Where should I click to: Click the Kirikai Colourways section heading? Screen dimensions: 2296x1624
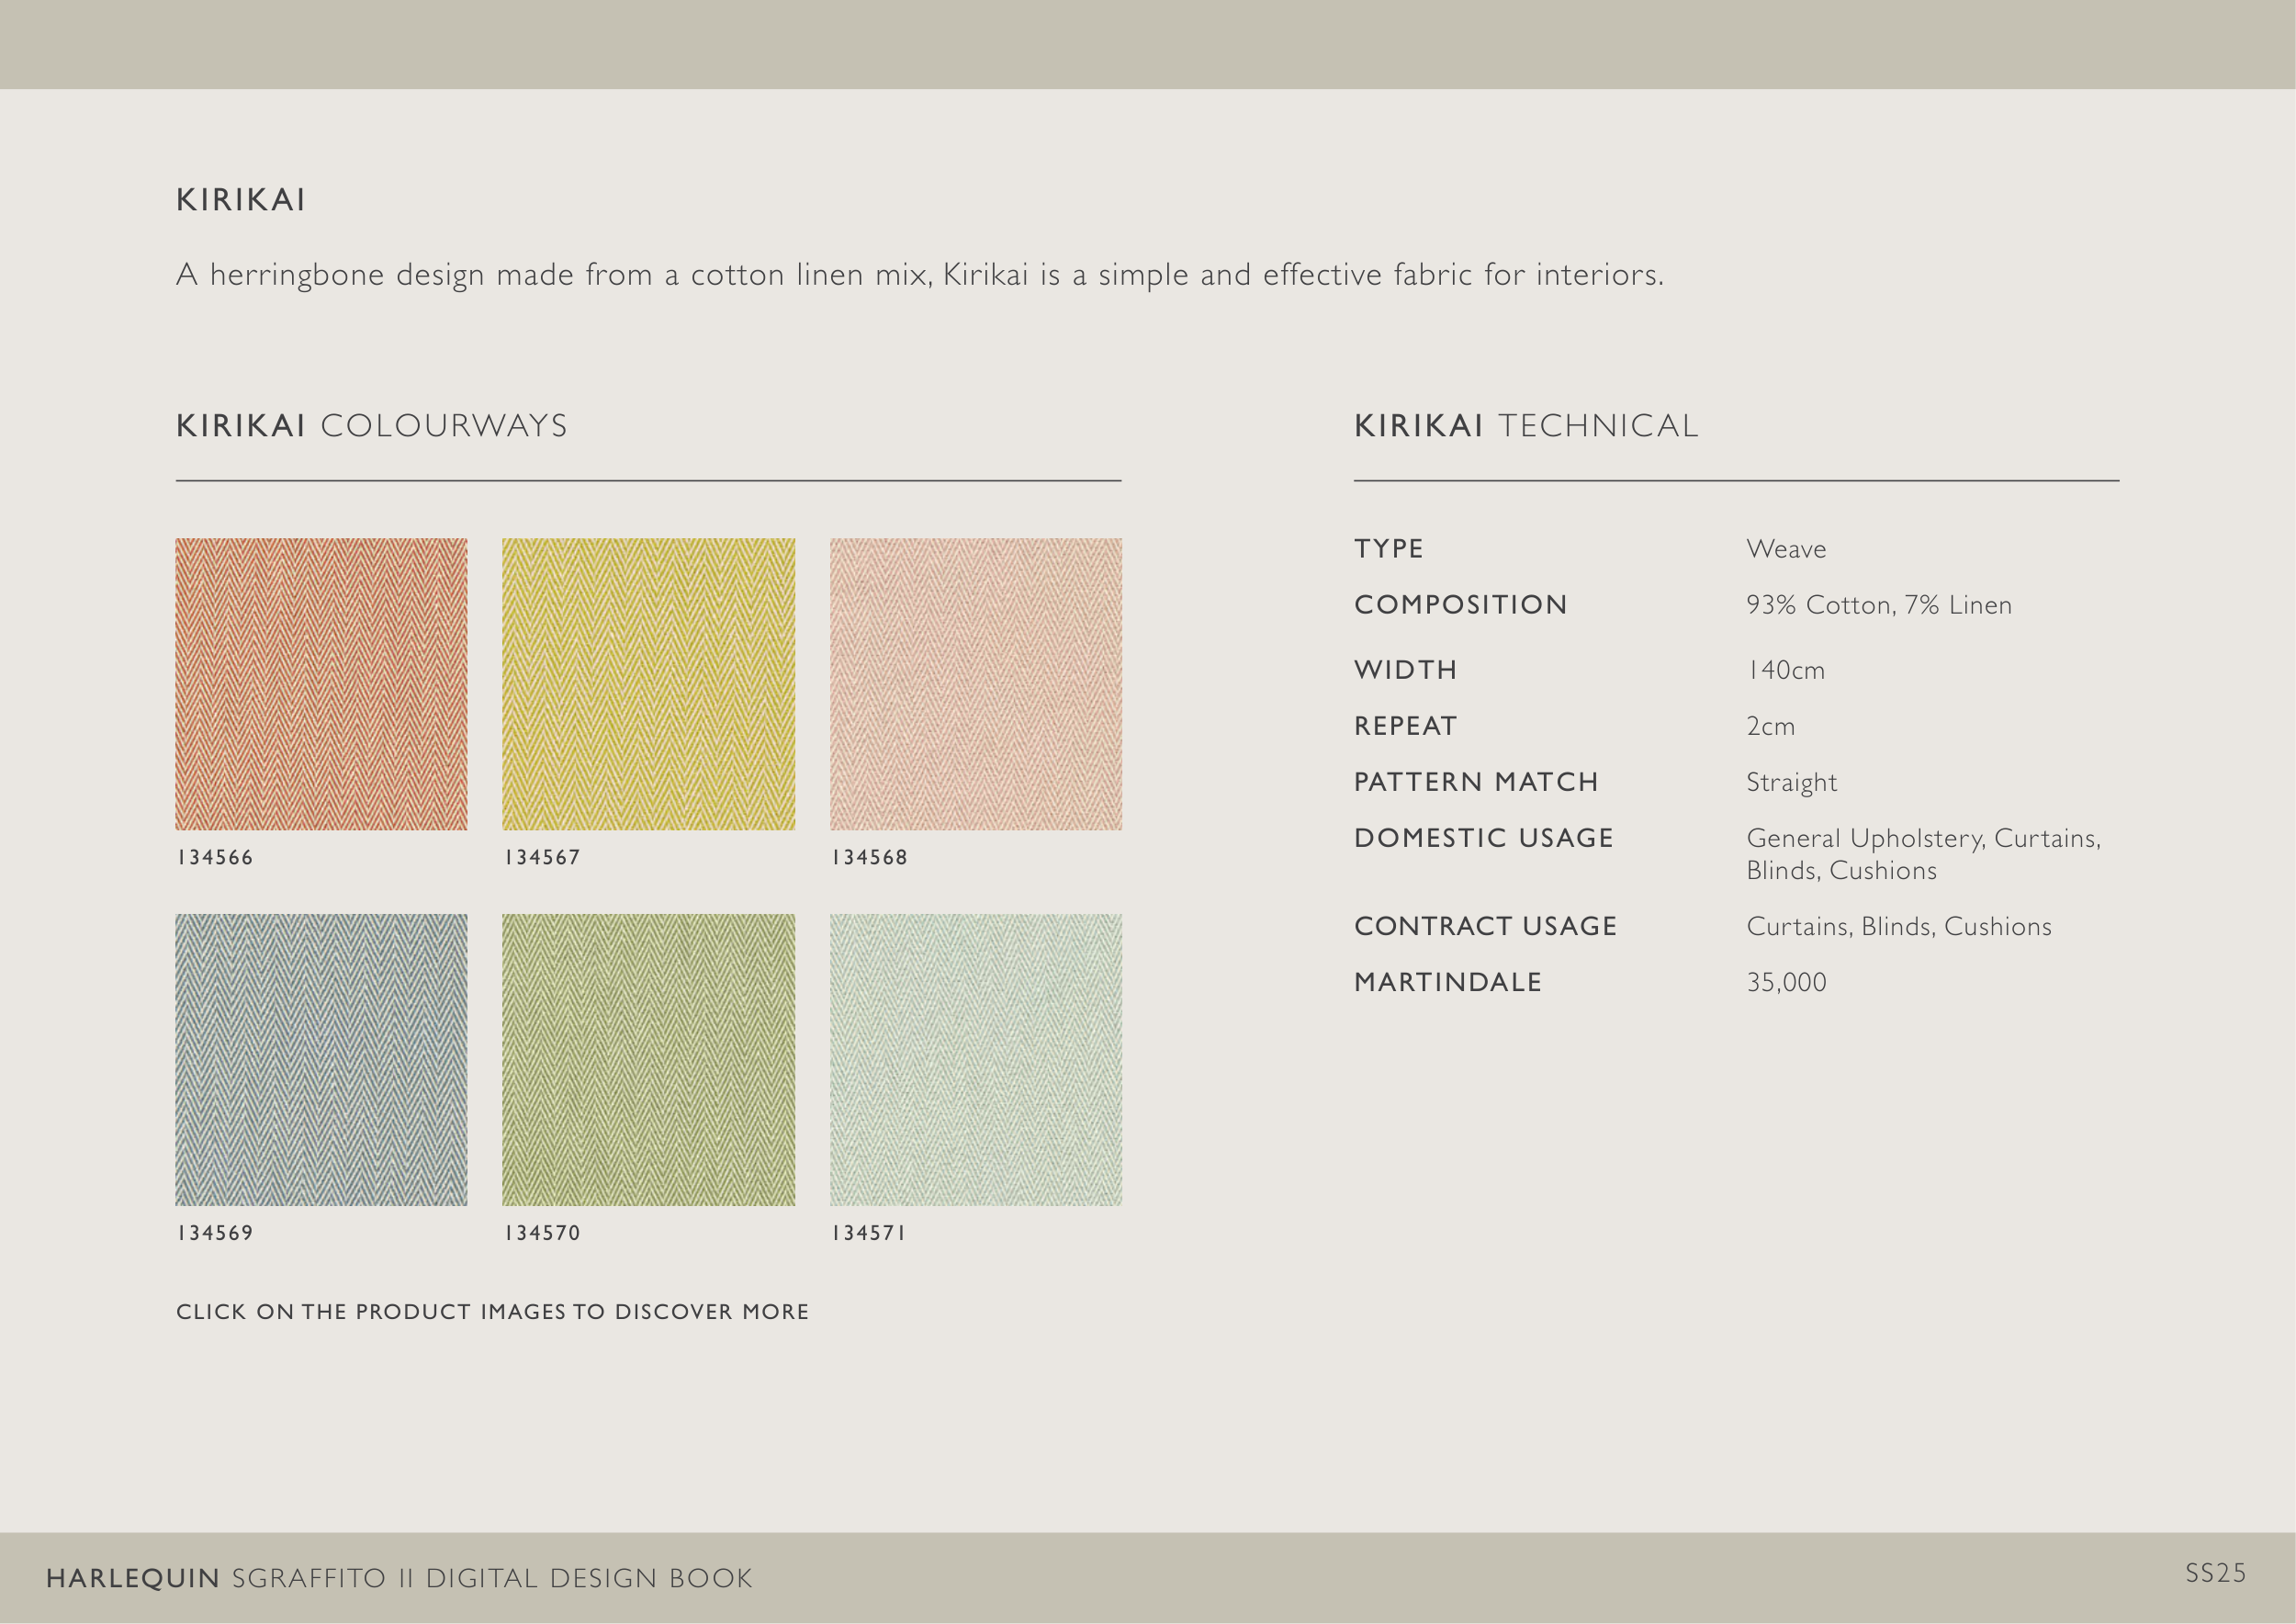372,426
